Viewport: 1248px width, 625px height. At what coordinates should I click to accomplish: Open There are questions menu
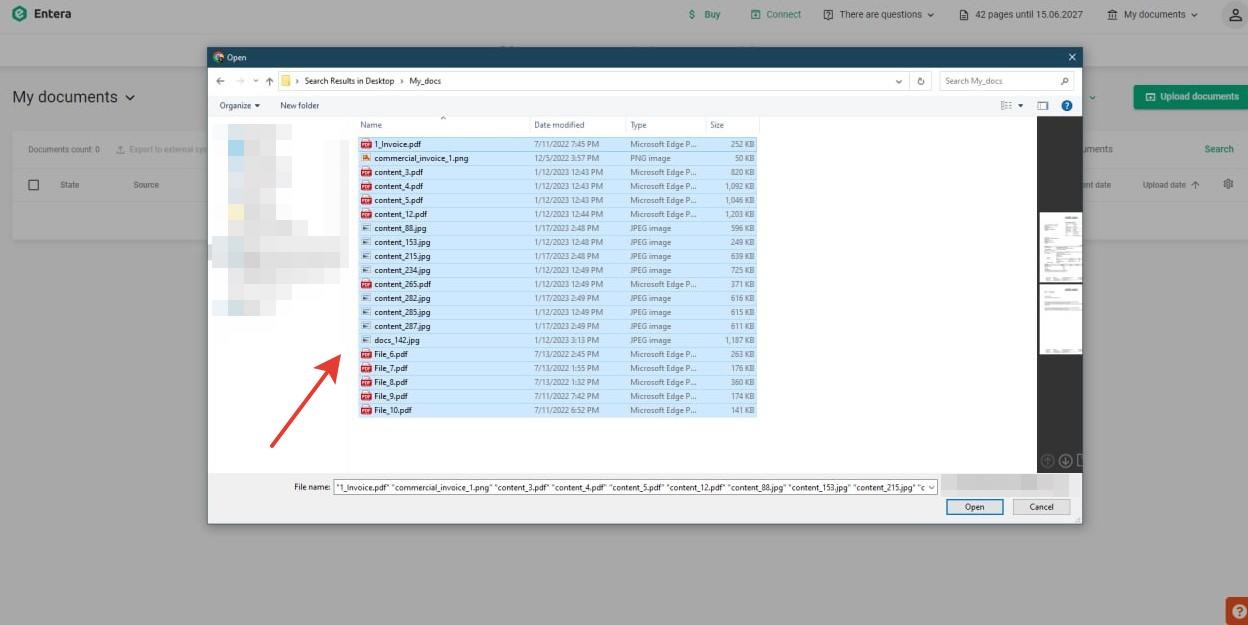click(879, 15)
